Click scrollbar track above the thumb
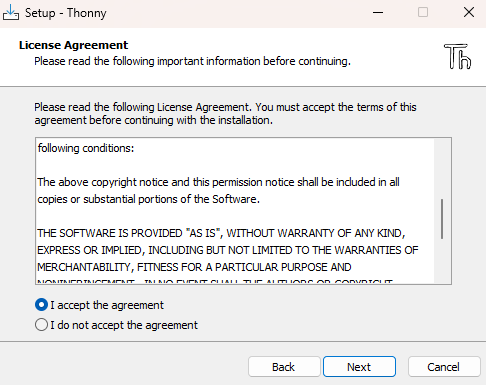Screen dimensions: 486x385 point(442,168)
